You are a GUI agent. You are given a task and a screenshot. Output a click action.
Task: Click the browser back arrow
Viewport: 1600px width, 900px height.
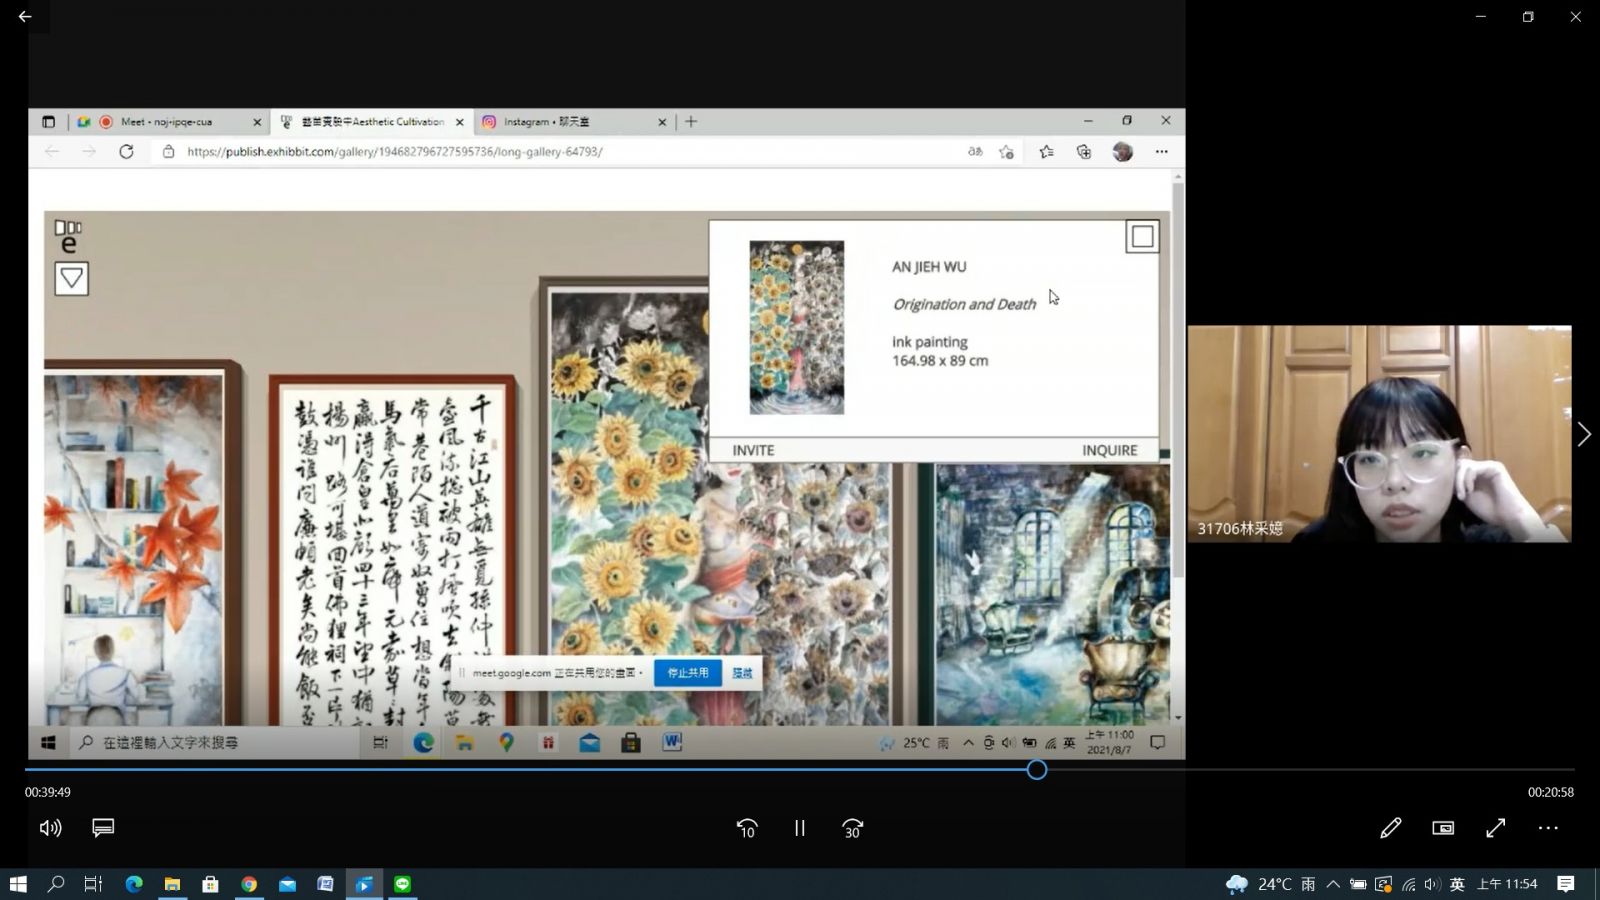(52, 152)
